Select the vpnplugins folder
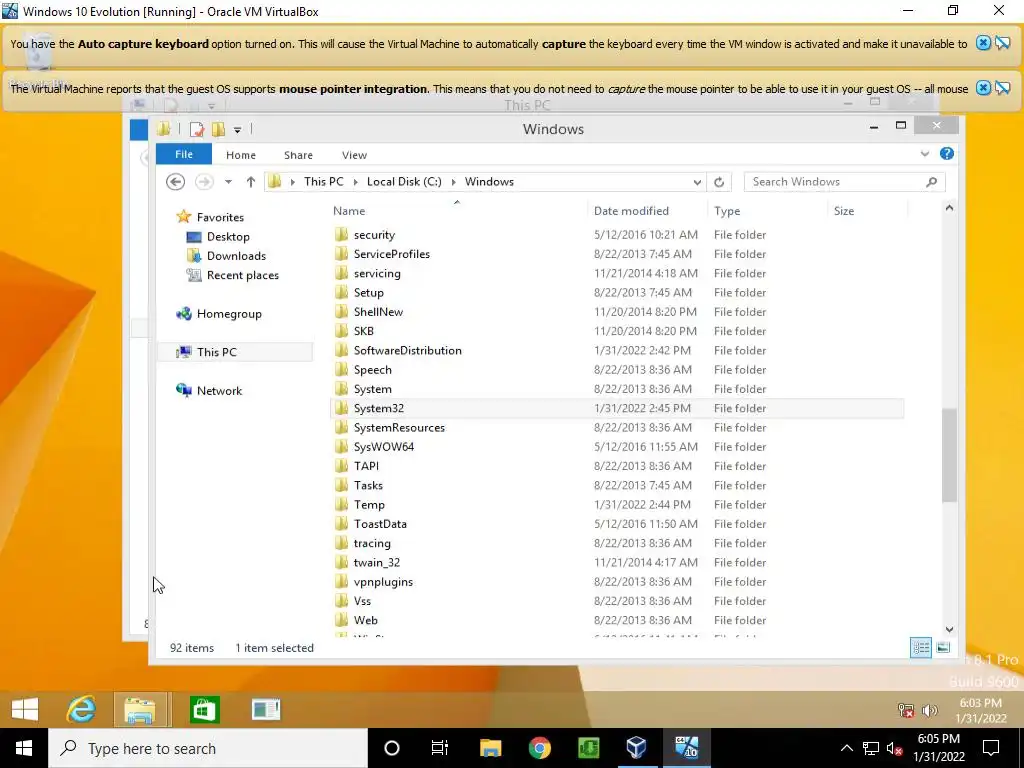 [383, 581]
